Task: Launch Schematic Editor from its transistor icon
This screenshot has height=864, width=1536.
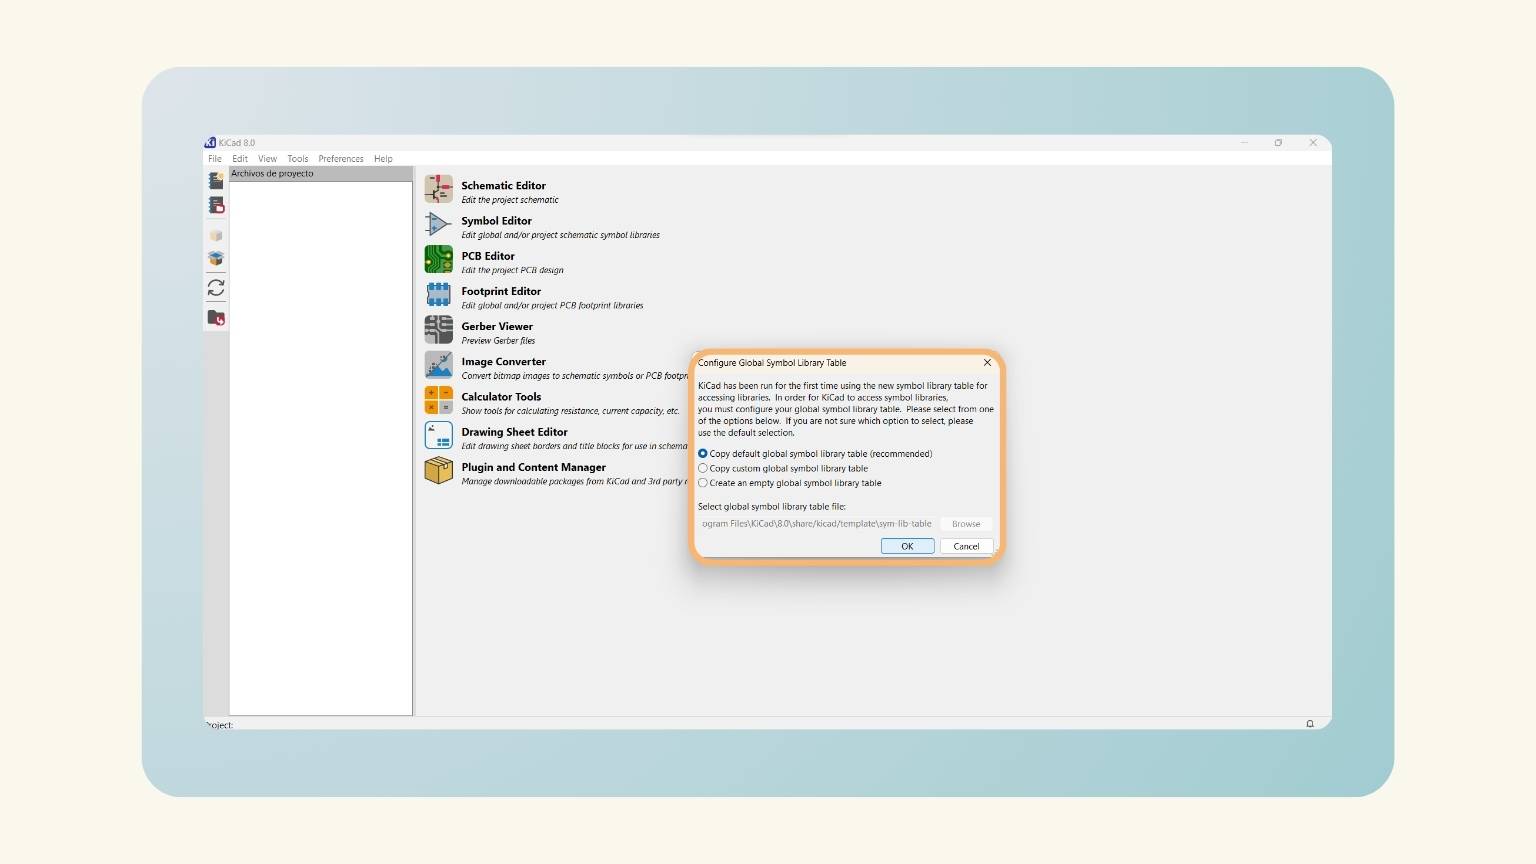Action: pos(438,189)
